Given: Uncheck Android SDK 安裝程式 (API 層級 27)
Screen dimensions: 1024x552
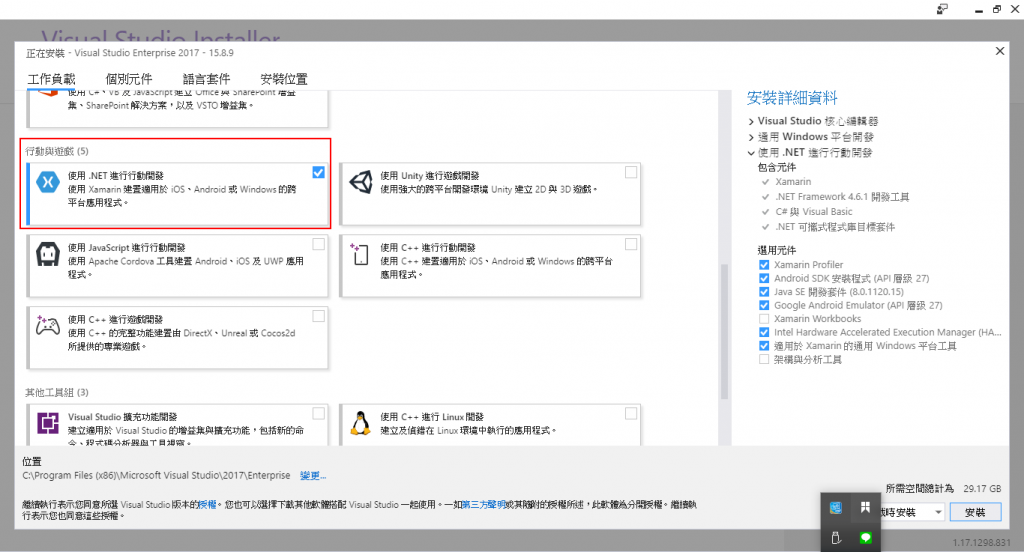Looking at the screenshot, I should point(763,278).
